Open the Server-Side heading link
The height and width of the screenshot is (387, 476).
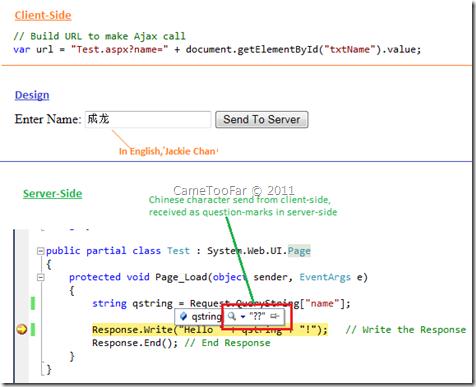click(x=52, y=194)
